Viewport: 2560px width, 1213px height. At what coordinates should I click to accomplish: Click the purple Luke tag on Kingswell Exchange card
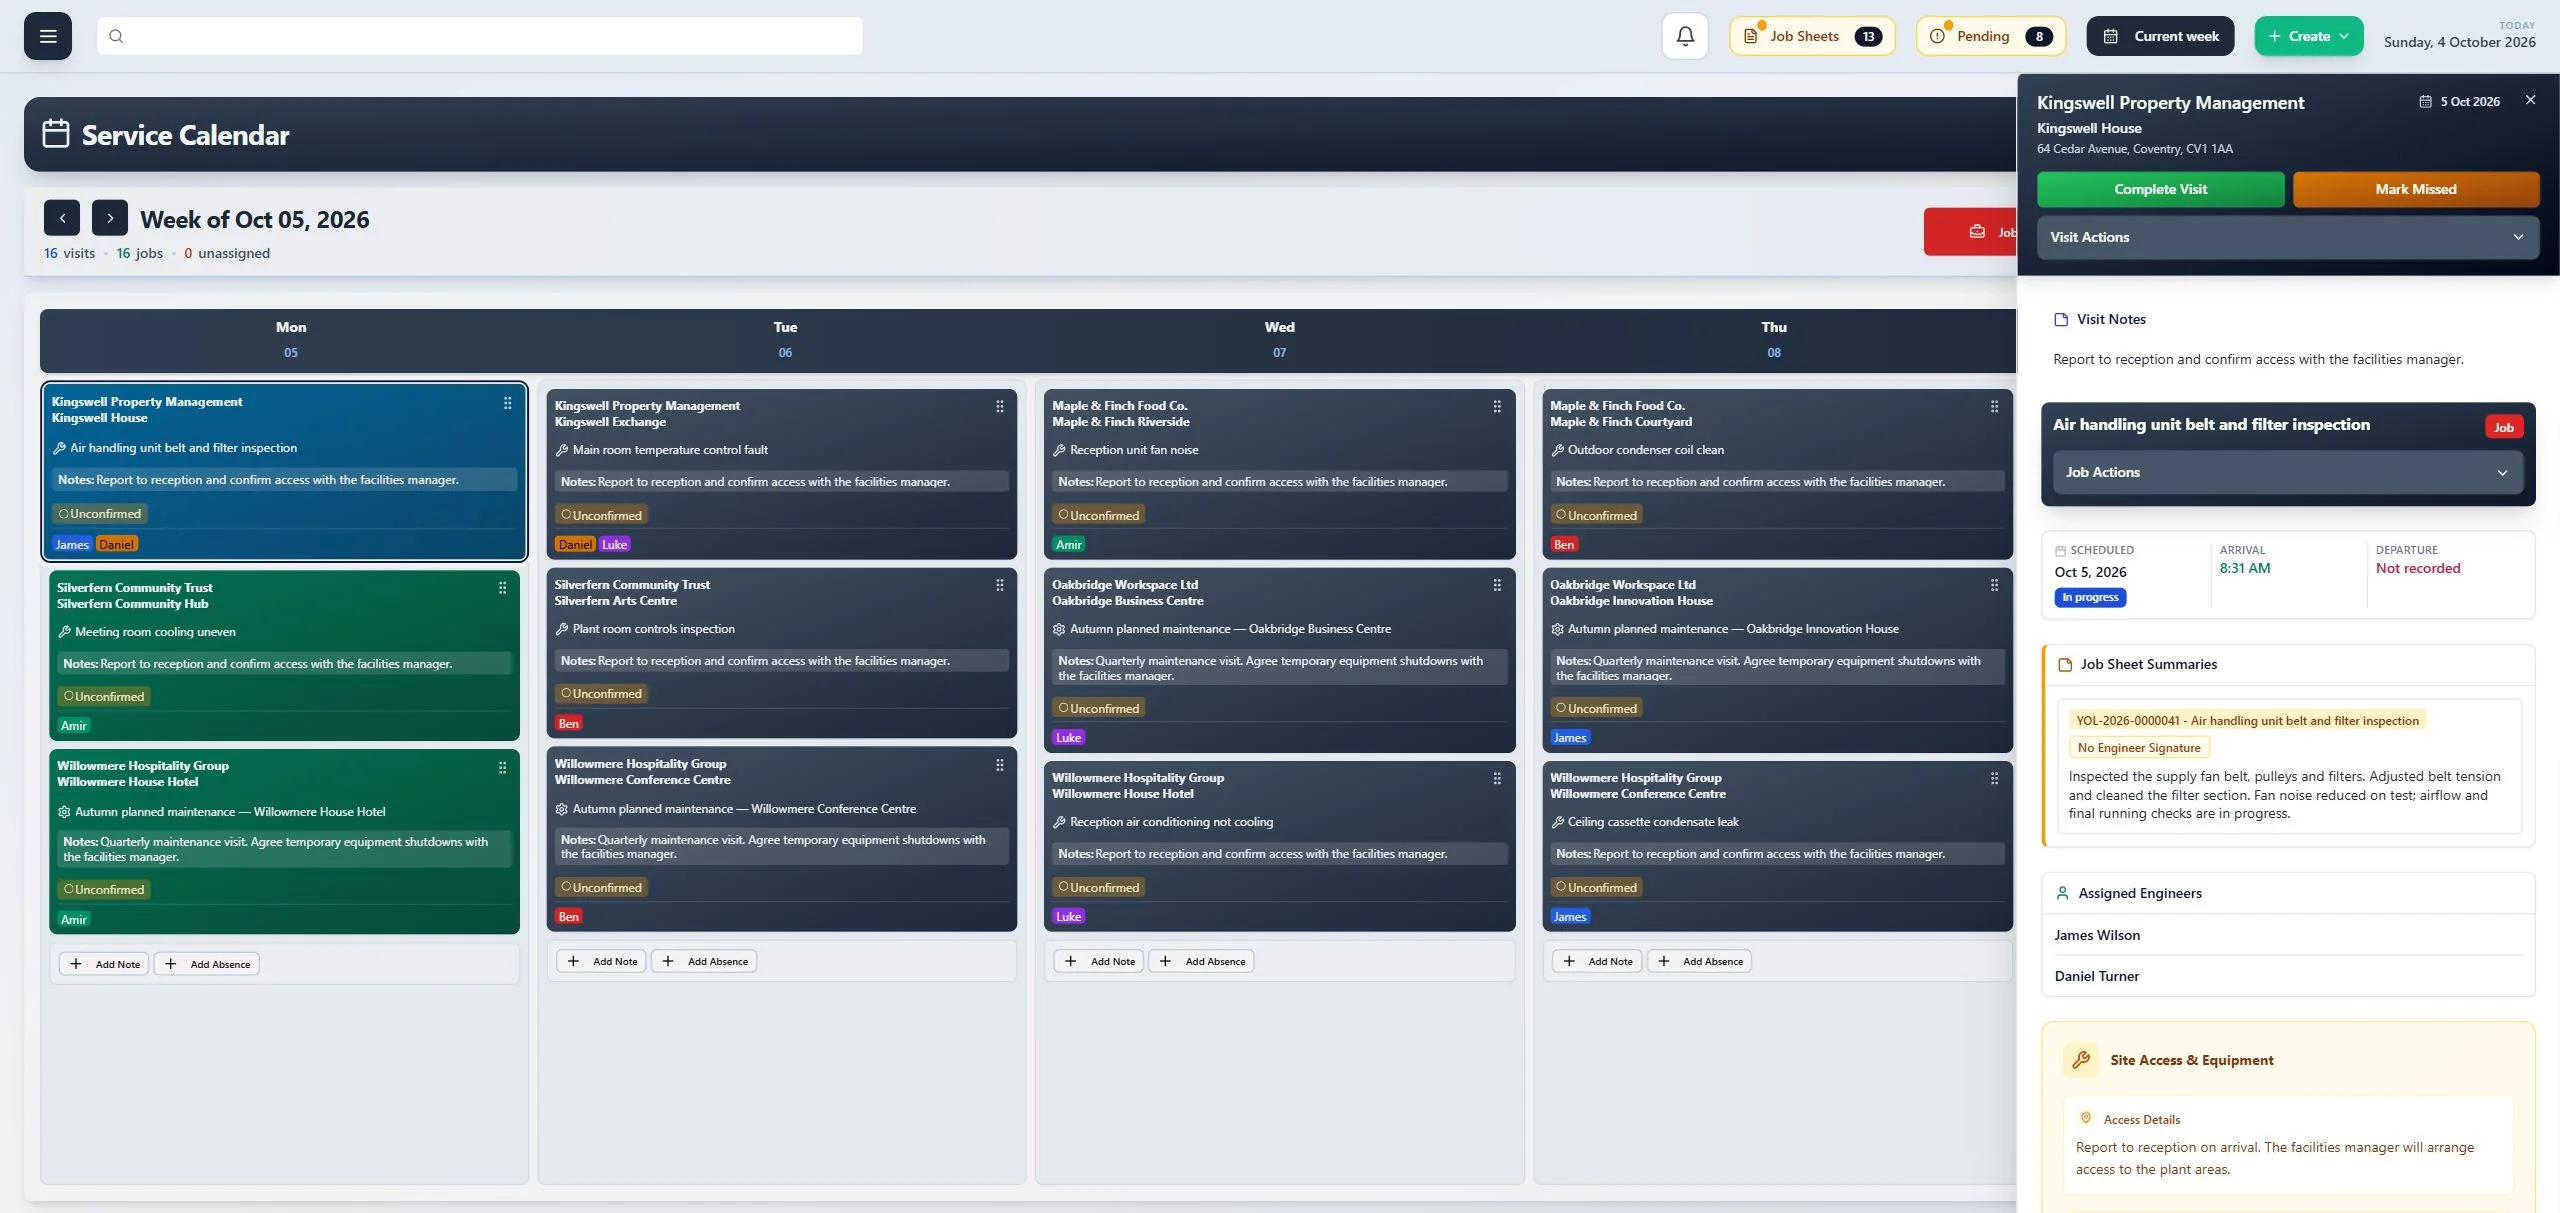[614, 544]
